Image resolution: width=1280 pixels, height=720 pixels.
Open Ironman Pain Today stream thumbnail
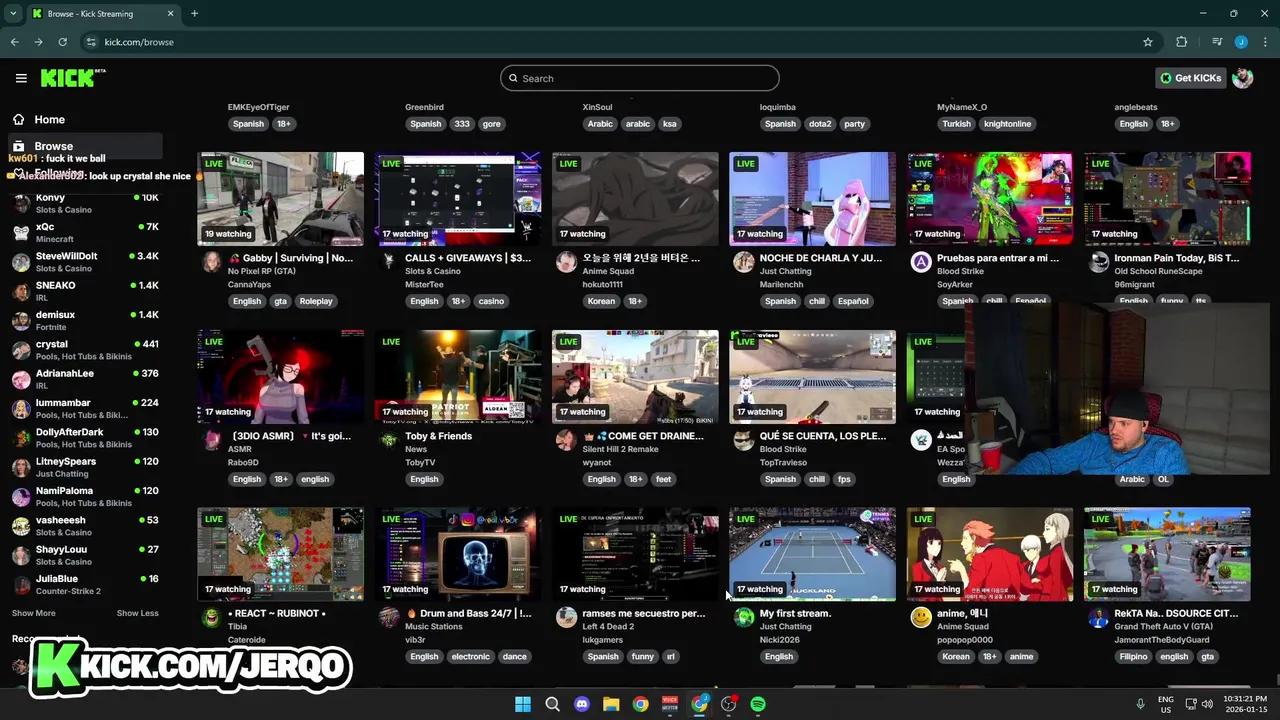click(1167, 199)
